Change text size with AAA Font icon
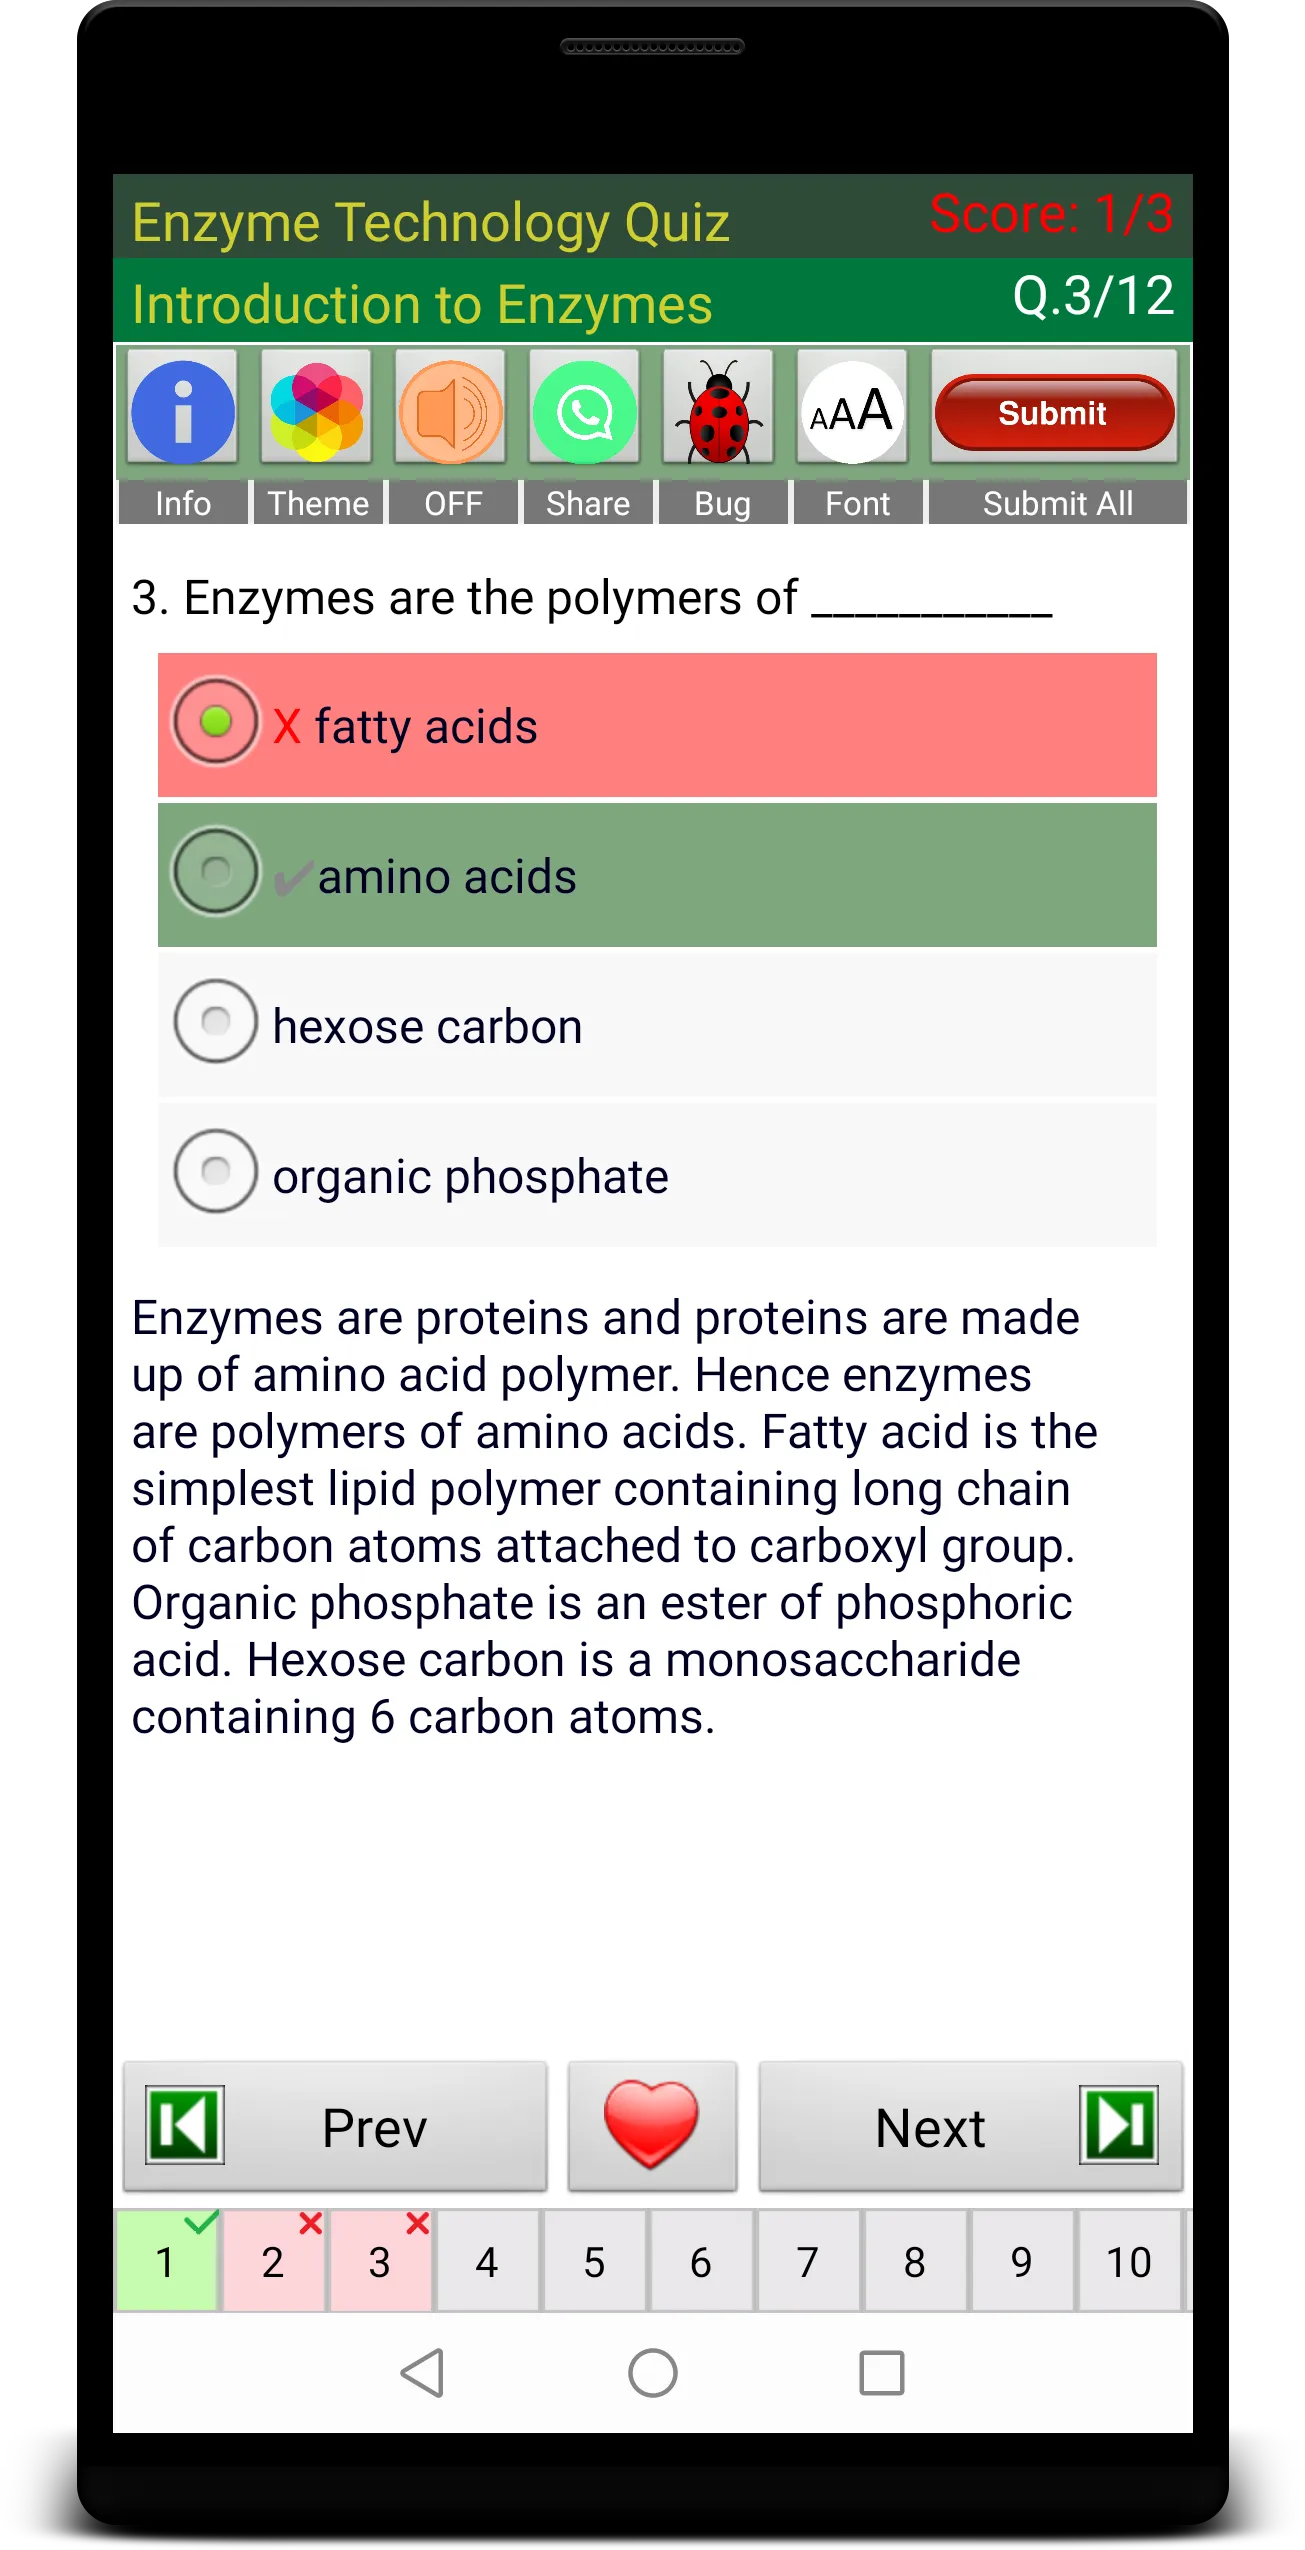Viewport: 1305px width, 2550px height. click(x=853, y=411)
